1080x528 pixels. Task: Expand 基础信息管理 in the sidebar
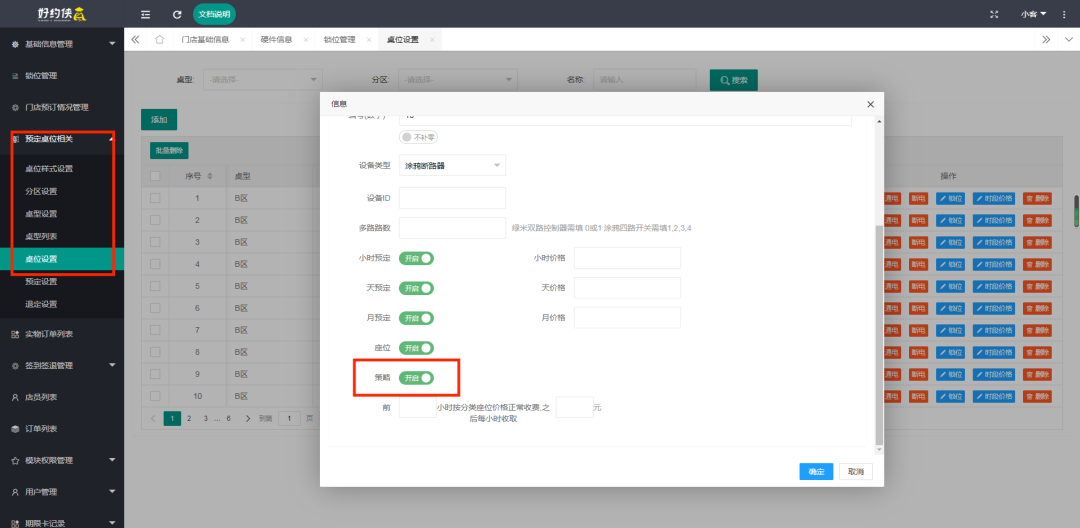pos(62,44)
